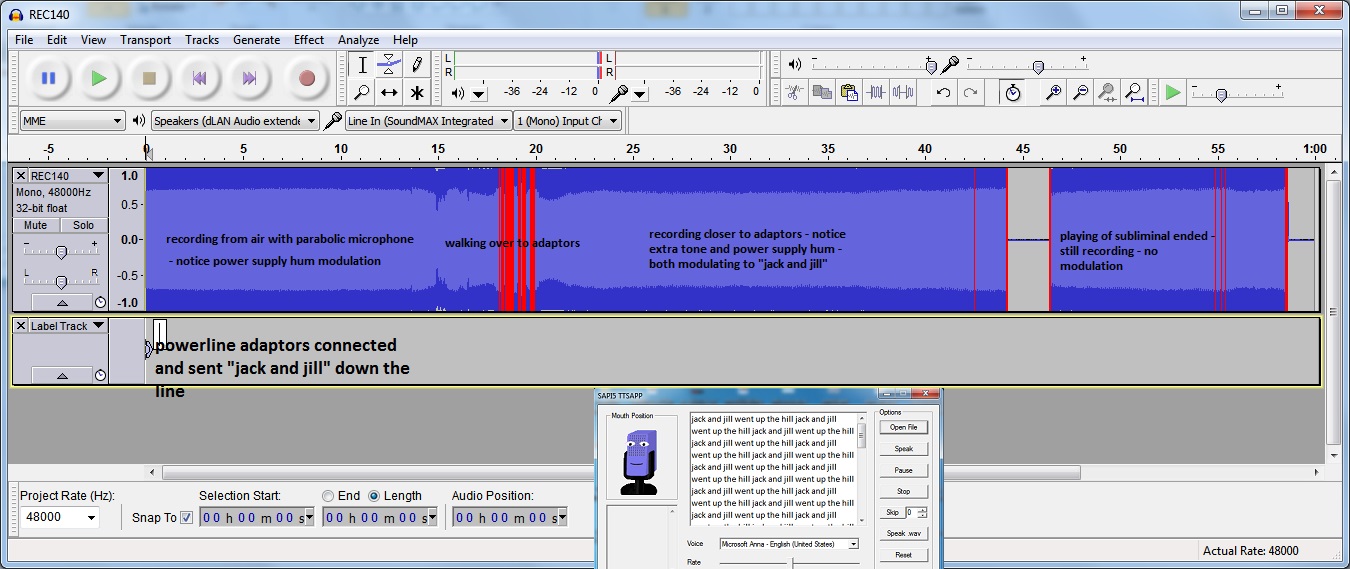
Task: Select the Draw pencil tool
Action: click(417, 65)
